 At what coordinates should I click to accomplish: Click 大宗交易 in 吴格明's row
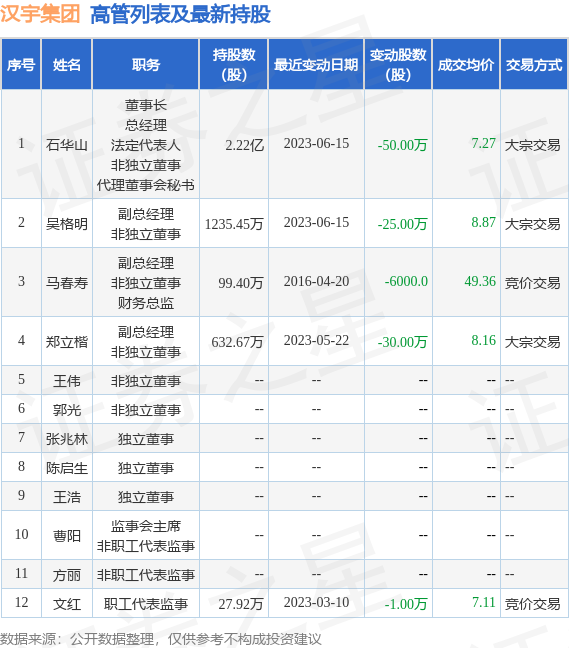point(533,224)
